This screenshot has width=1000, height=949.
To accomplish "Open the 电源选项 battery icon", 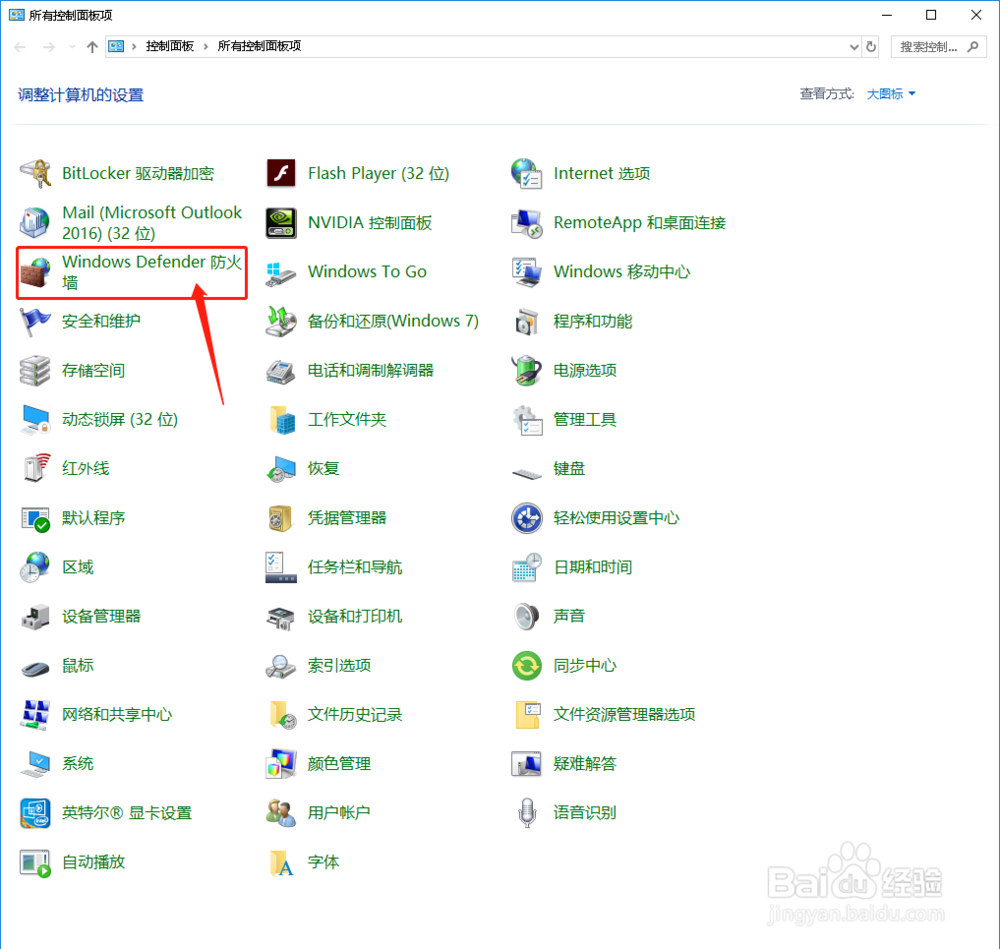I will coord(526,371).
